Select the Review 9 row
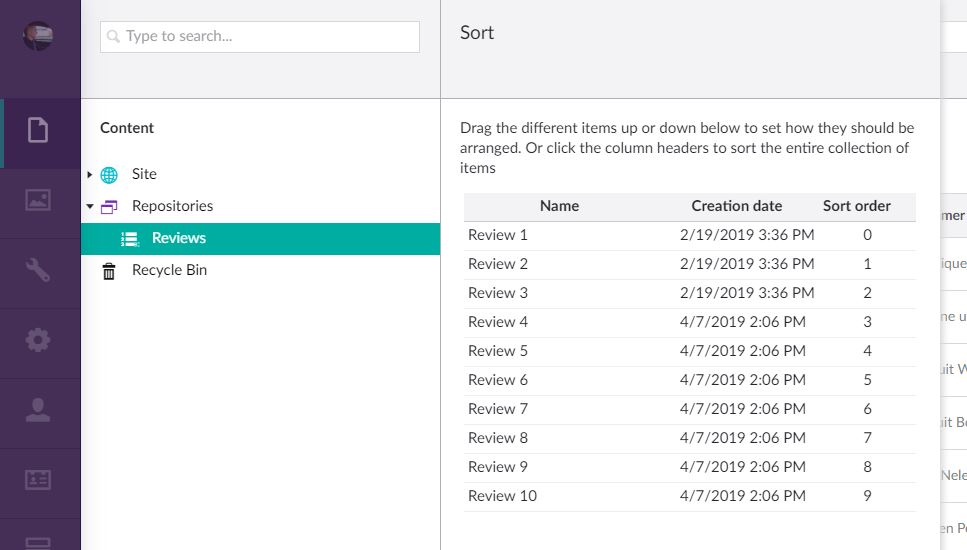This screenshot has height=550, width=967. point(689,467)
